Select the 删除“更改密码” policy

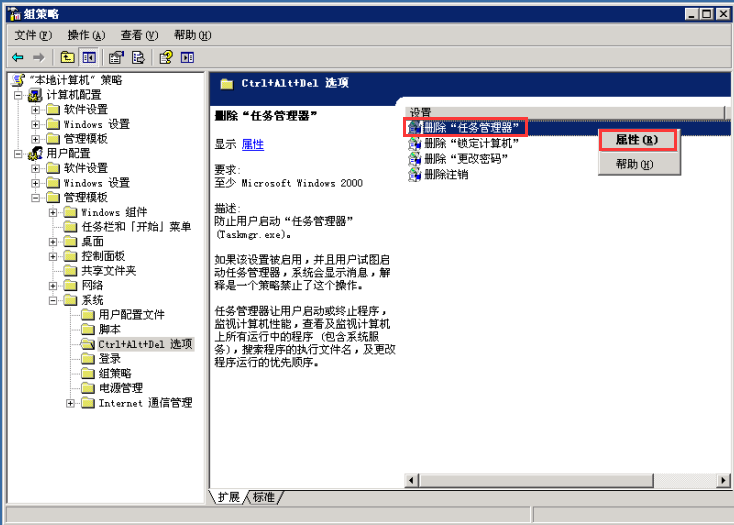tap(466, 159)
